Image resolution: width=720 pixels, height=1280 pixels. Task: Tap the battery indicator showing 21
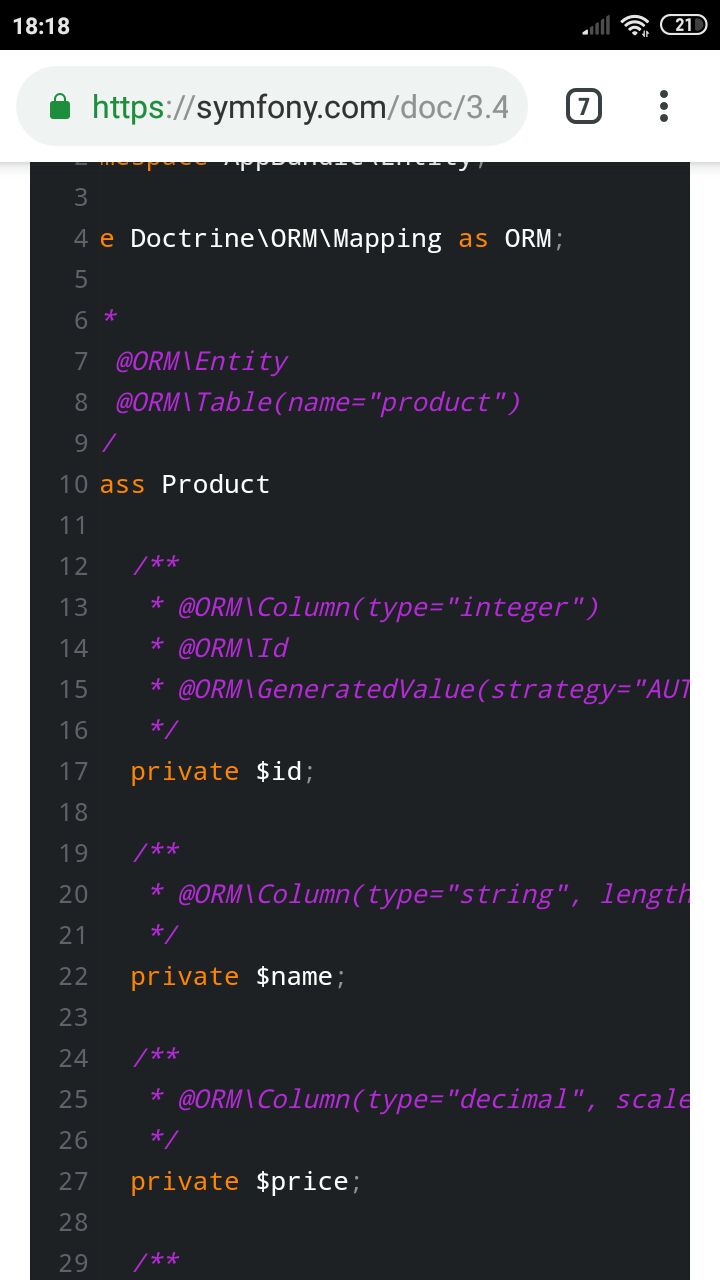(684, 26)
